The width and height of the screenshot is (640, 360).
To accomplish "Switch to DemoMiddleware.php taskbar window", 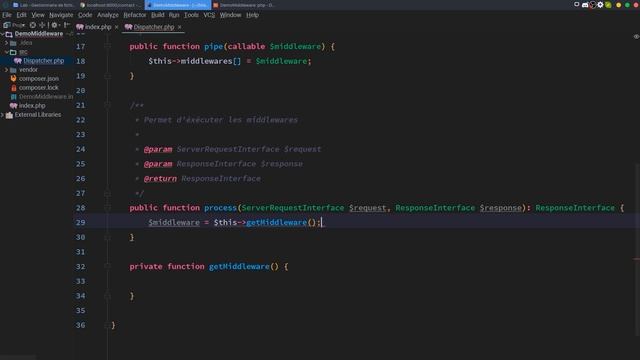I will tap(244, 5).
